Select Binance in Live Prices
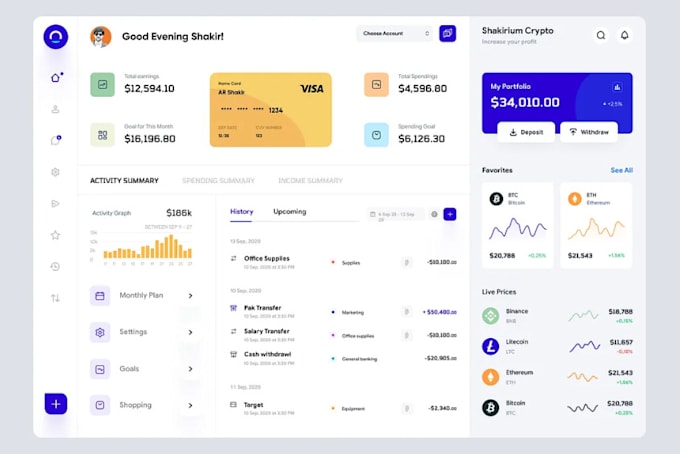Screen dimensions: 680x454 tap(557, 316)
